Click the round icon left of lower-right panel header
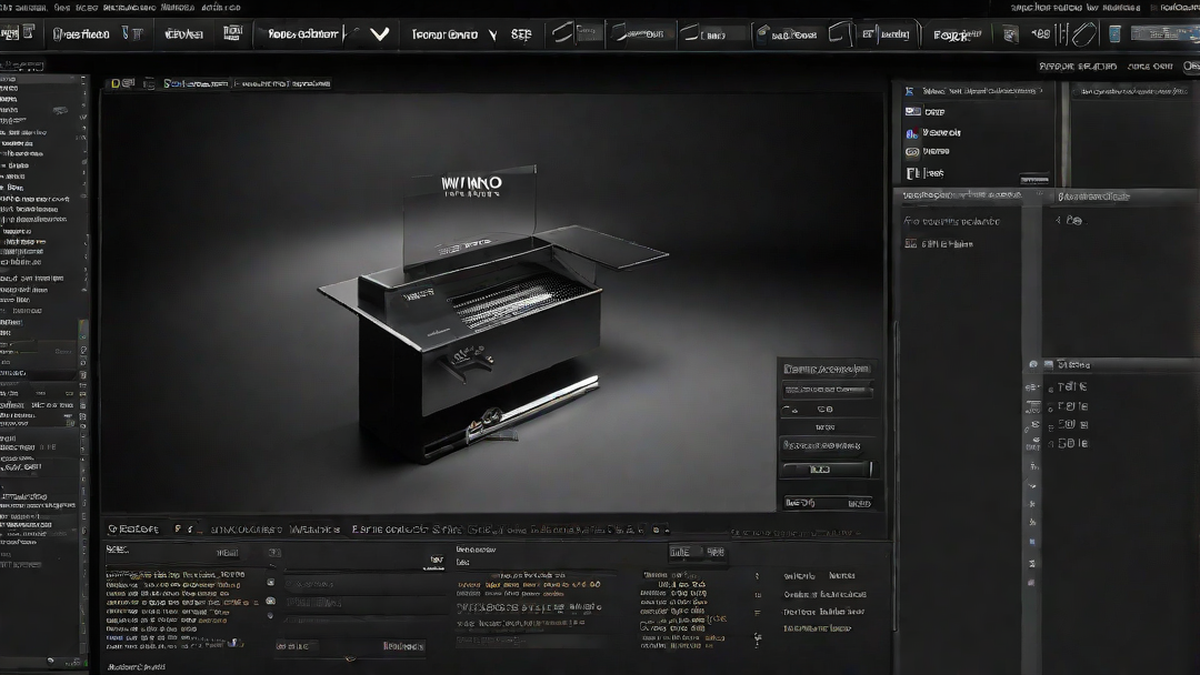Viewport: 1200px width, 675px height. click(1033, 365)
